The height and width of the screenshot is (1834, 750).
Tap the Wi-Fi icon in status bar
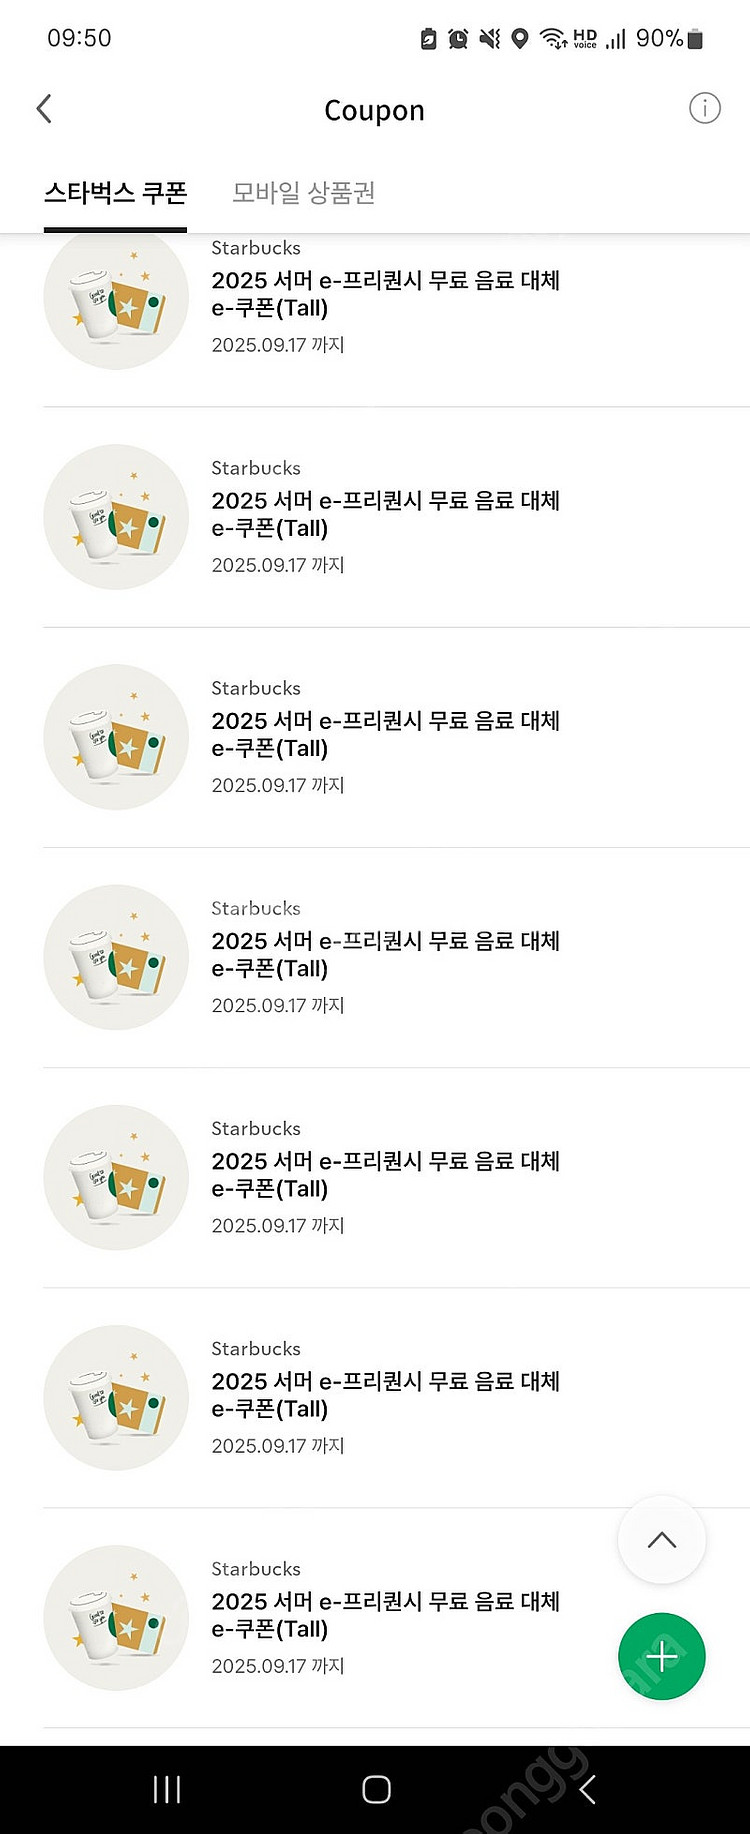pos(552,39)
